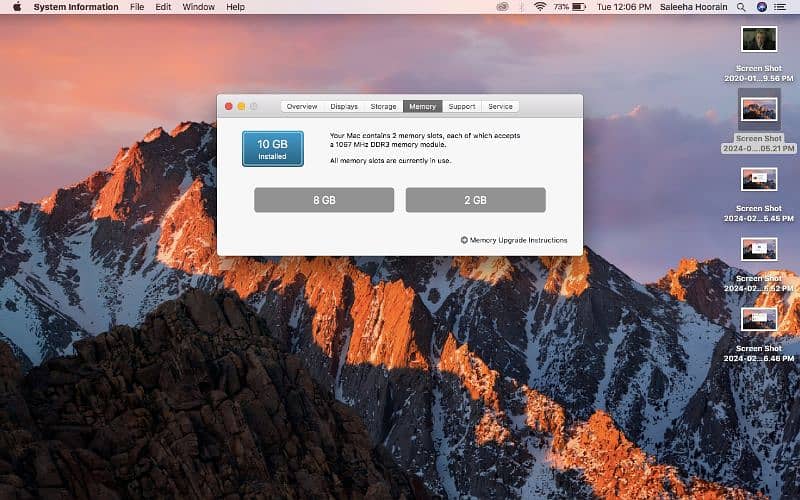Open the Service tab
This screenshot has width=800, height=500.
point(500,106)
